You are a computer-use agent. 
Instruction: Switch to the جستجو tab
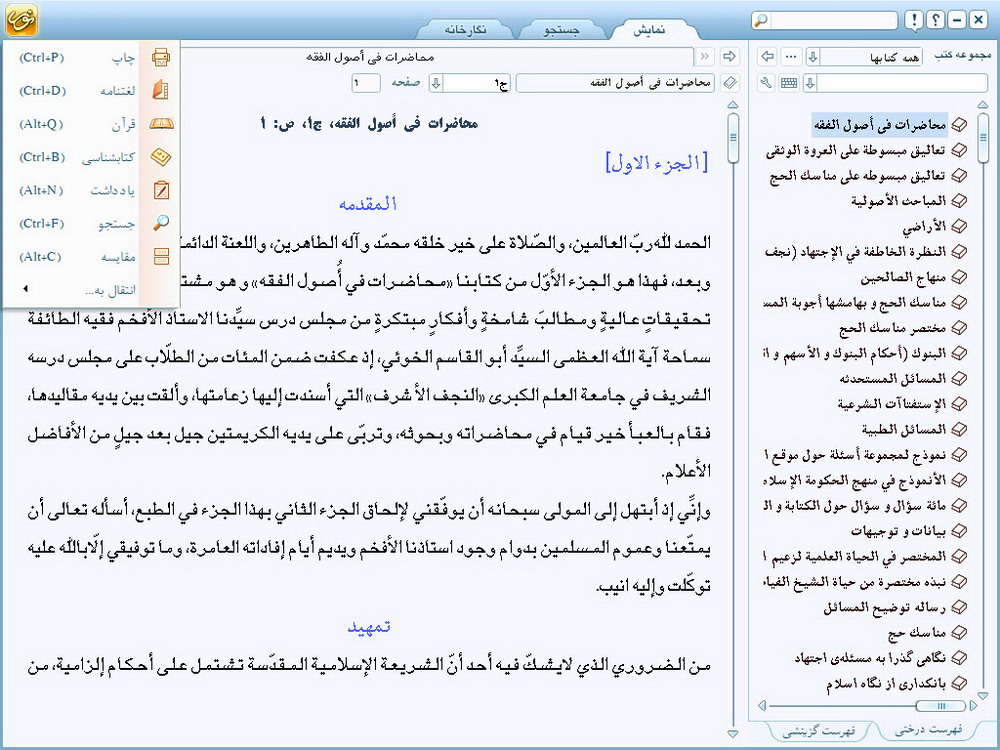click(x=561, y=30)
